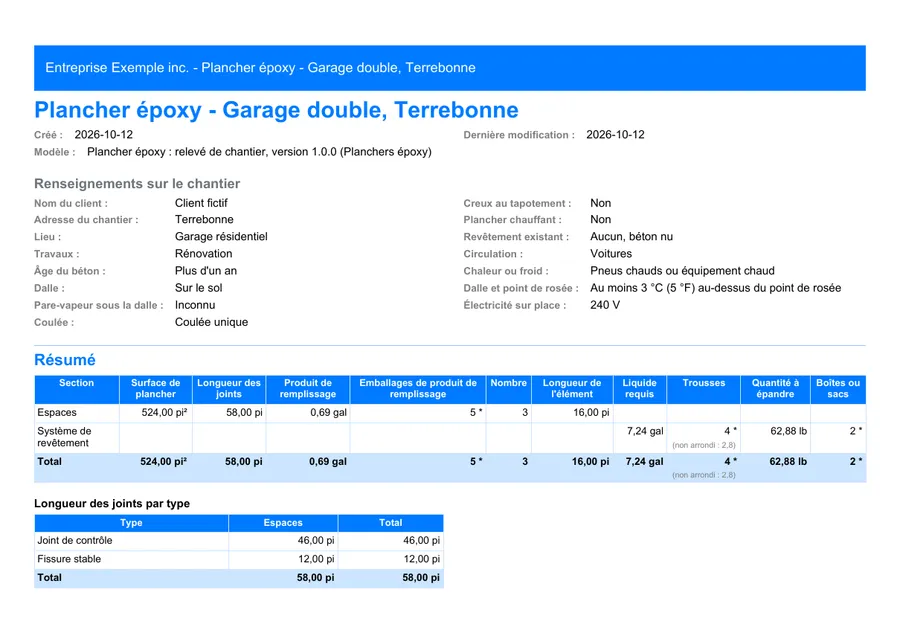Click the value 'Aucun, béton nu'
900x633 pixels.
(x=631, y=236)
